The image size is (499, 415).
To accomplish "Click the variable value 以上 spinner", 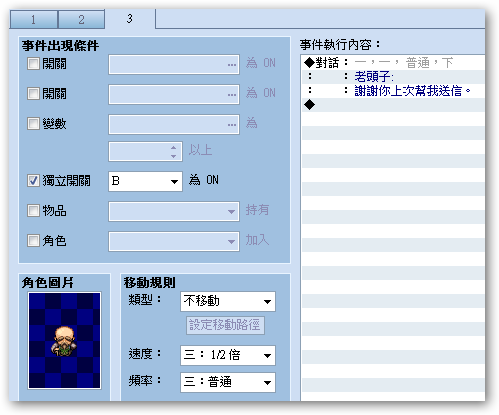I will point(145,152).
